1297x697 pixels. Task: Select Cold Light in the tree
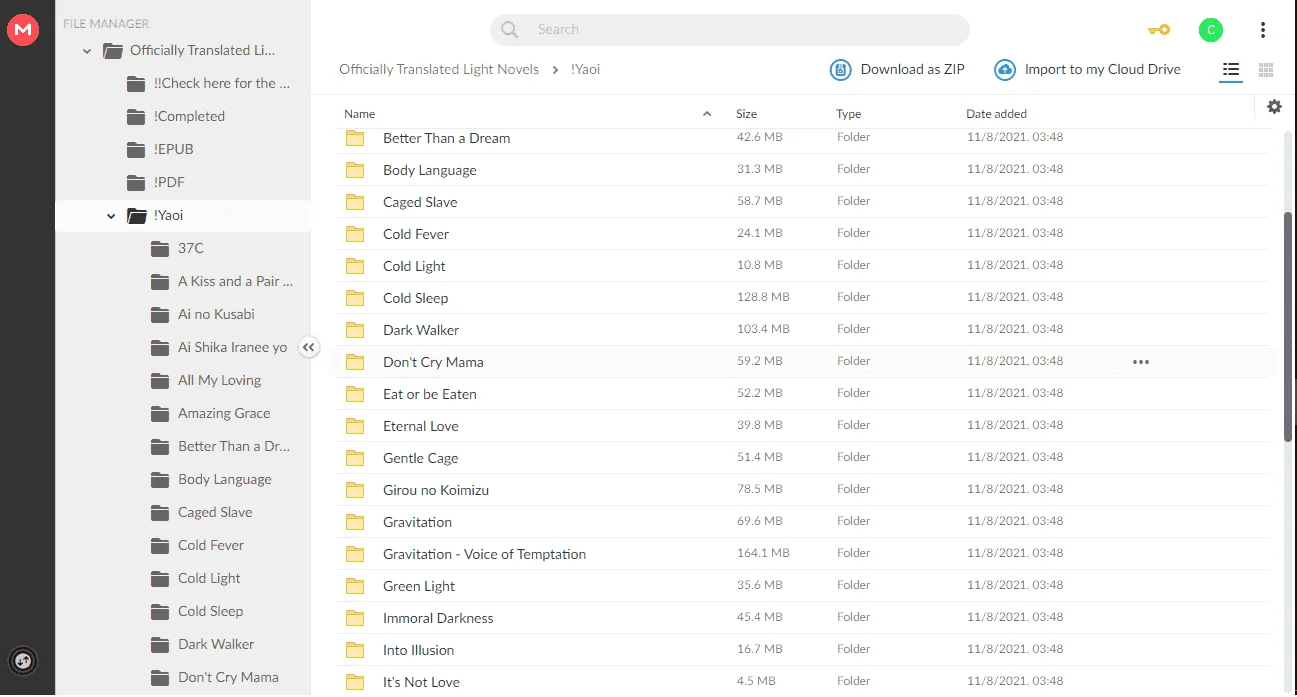click(183, 578)
